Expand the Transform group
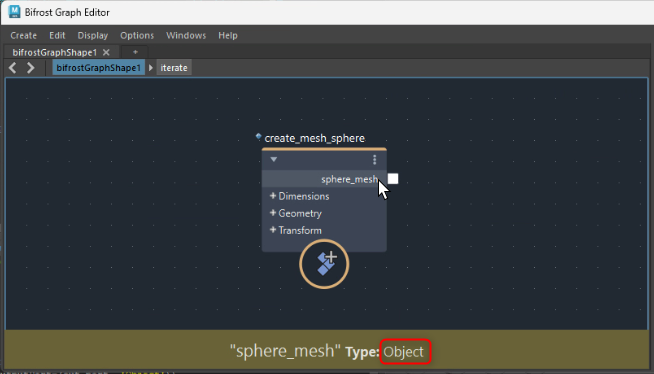Image resolution: width=654 pixels, height=374 pixels. point(273,230)
